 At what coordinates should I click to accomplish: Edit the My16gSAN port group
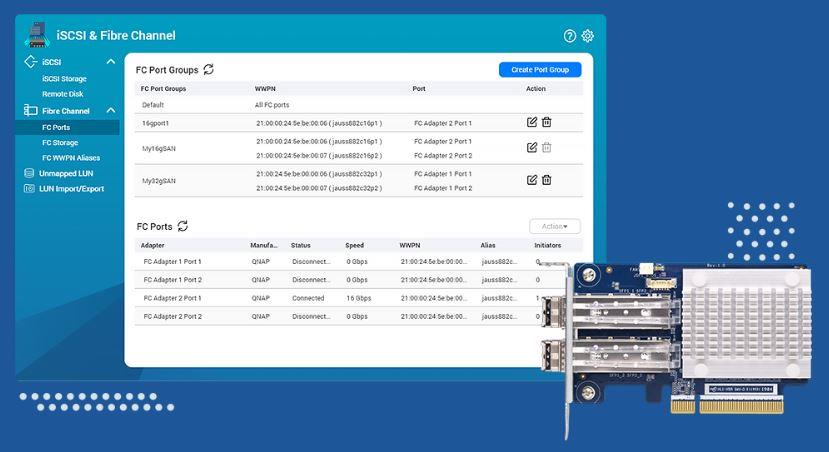coord(532,148)
